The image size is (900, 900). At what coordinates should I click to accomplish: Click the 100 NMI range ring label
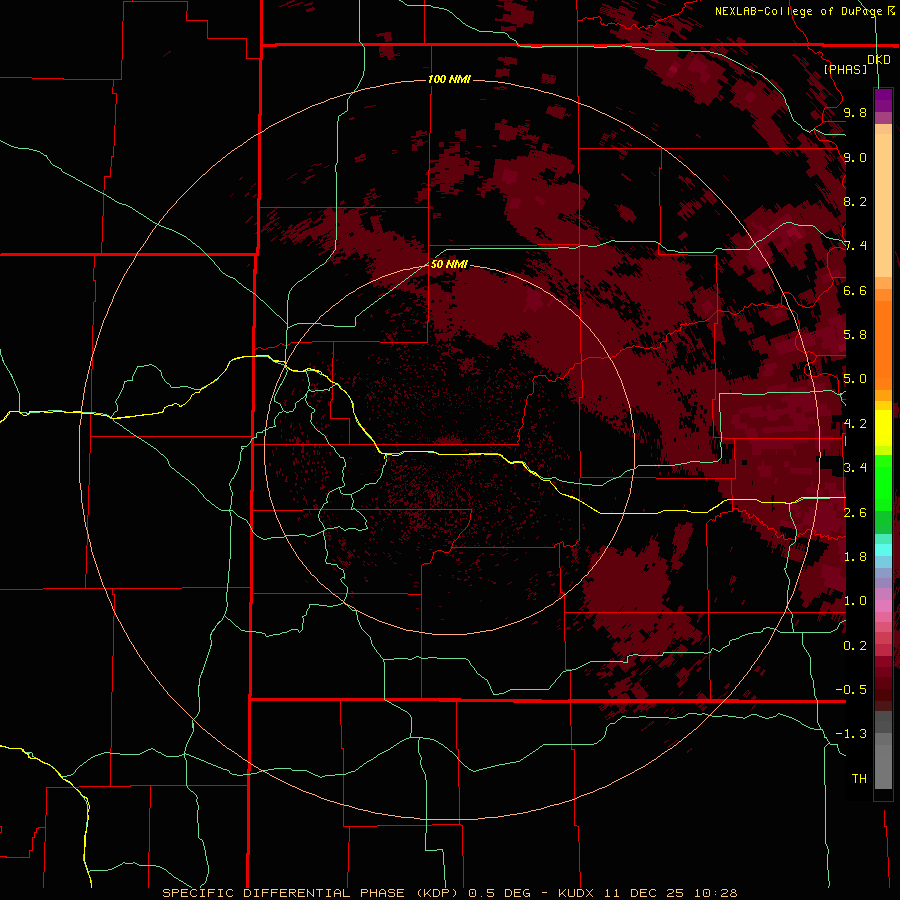449,79
